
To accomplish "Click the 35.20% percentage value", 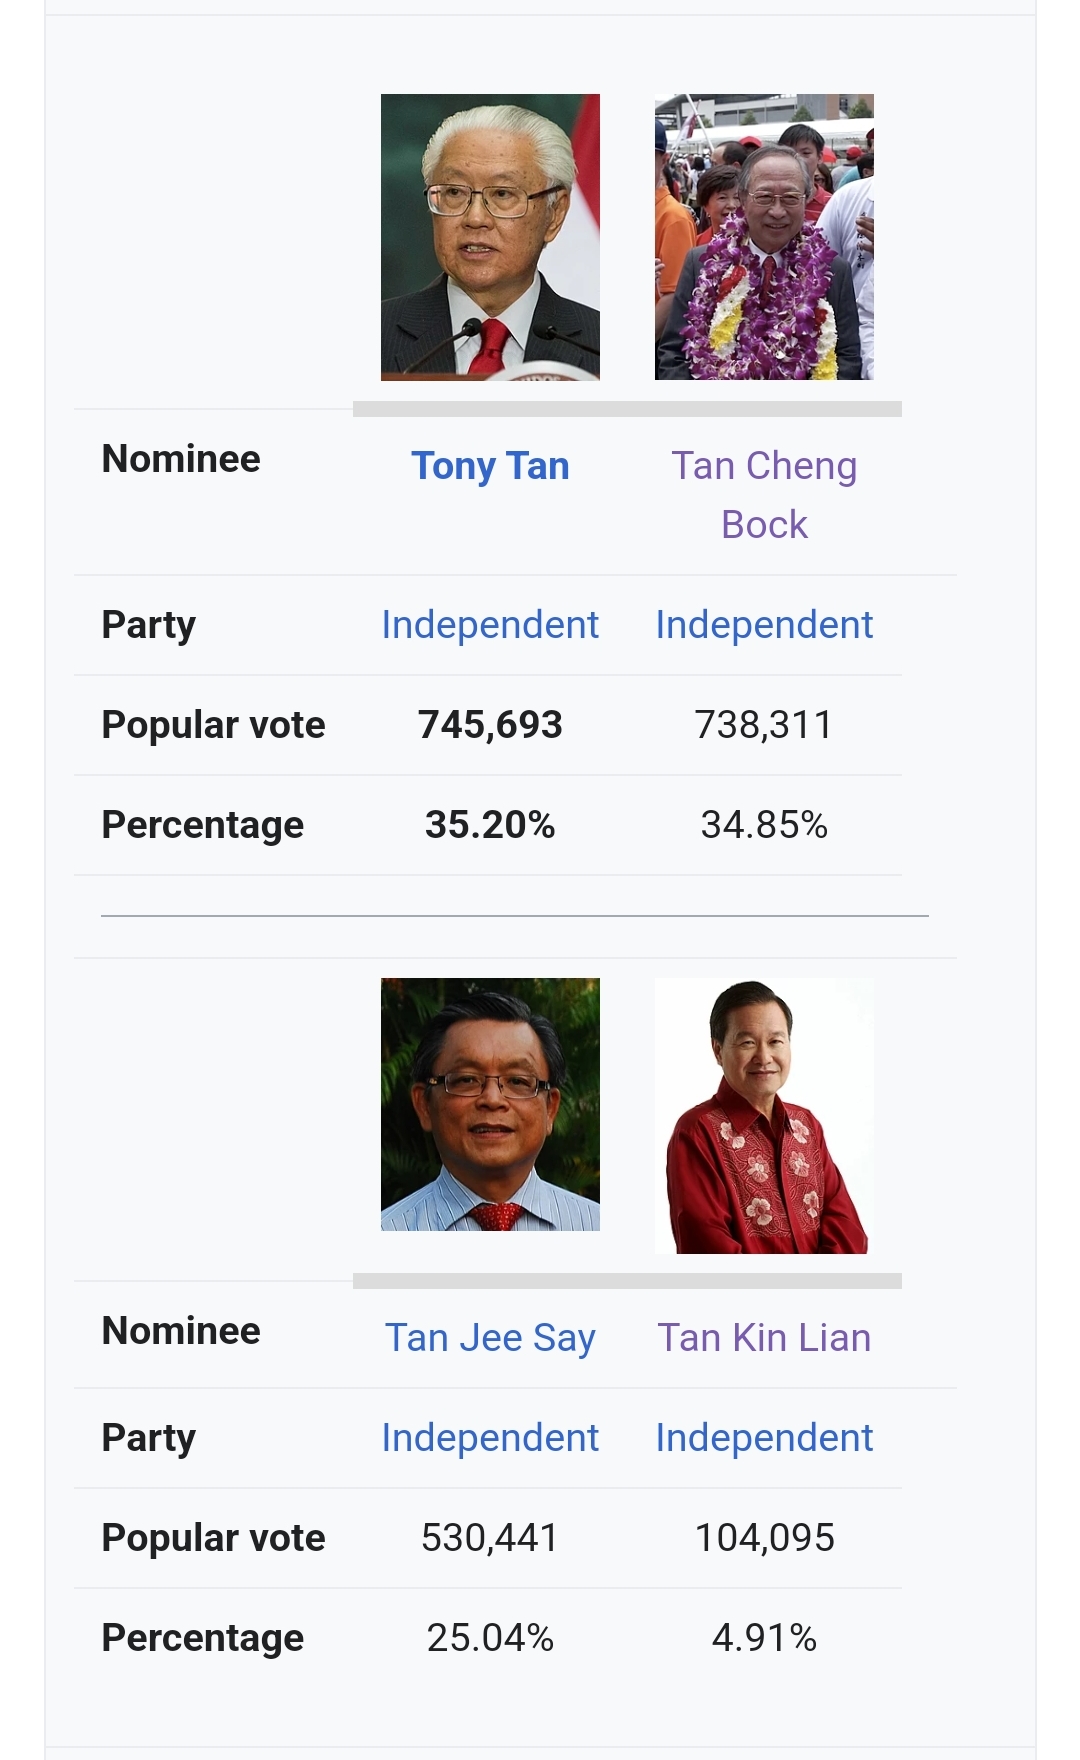I will pyautogui.click(x=490, y=825).
